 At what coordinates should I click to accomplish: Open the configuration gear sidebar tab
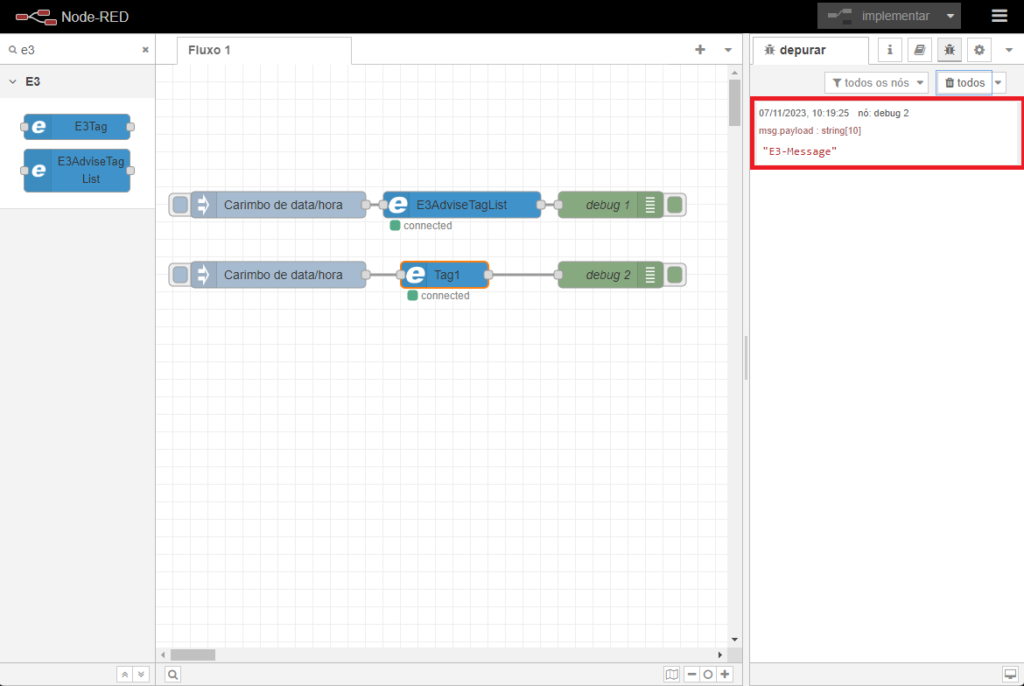979,49
